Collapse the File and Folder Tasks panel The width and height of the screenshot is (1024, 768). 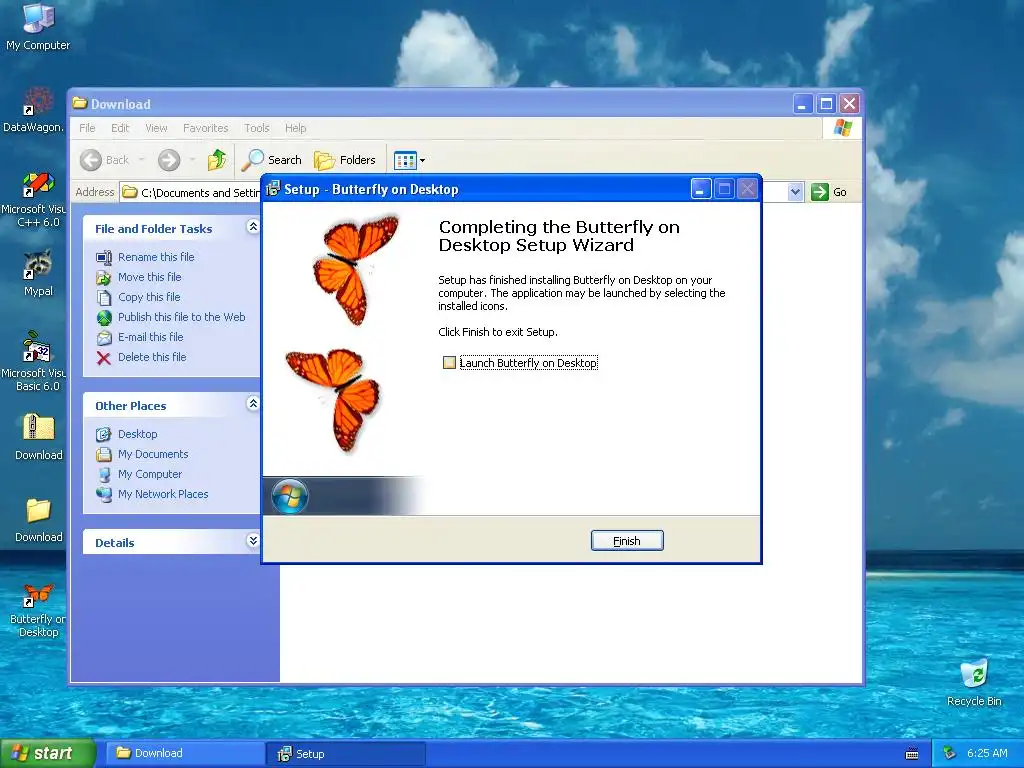[x=253, y=227]
